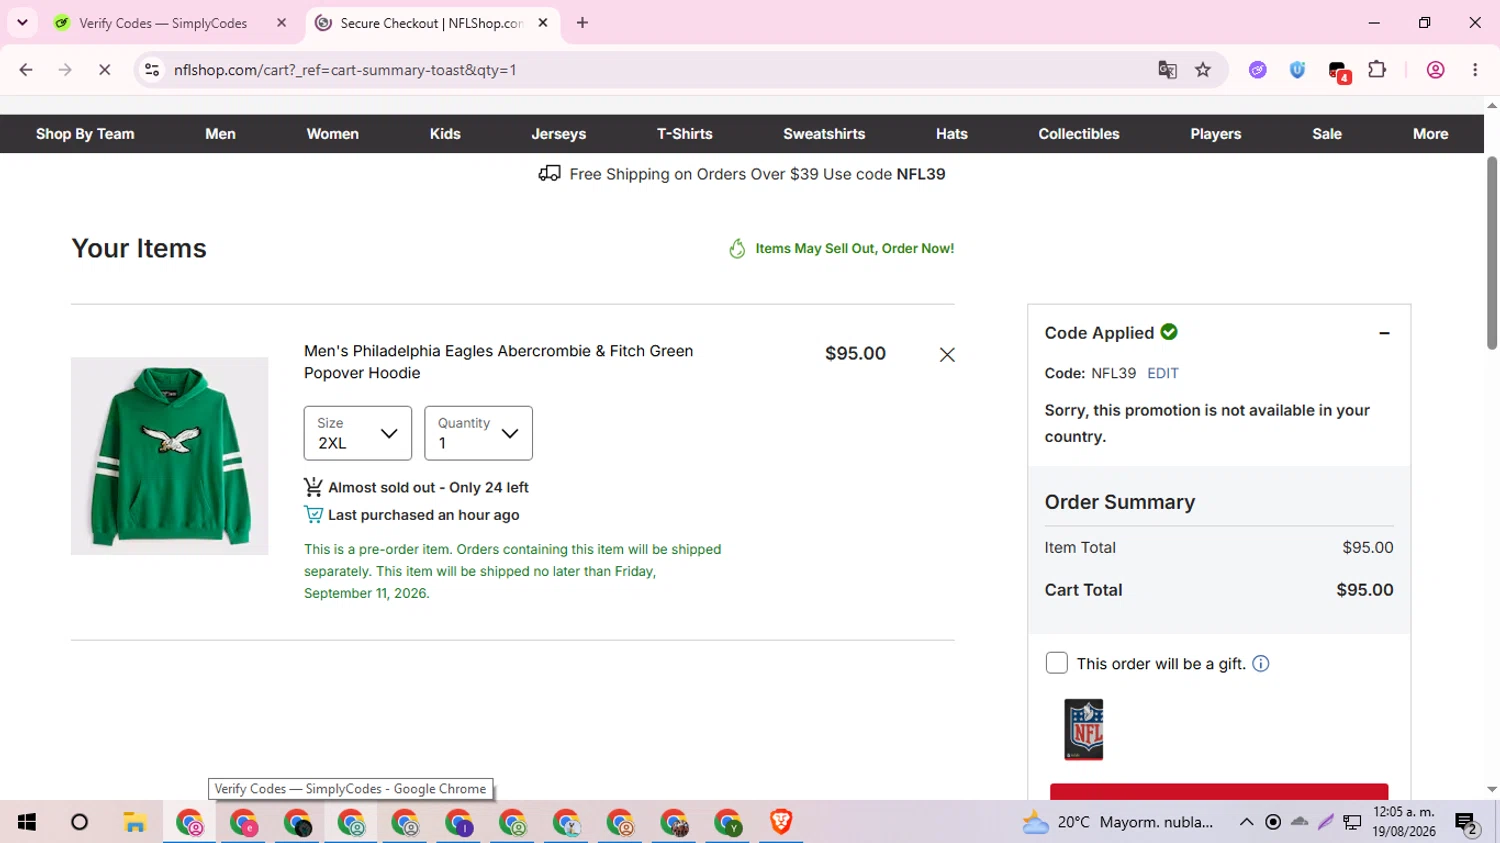Click the OneDrive cloud tray icon
1500x843 pixels.
pos(1299,822)
